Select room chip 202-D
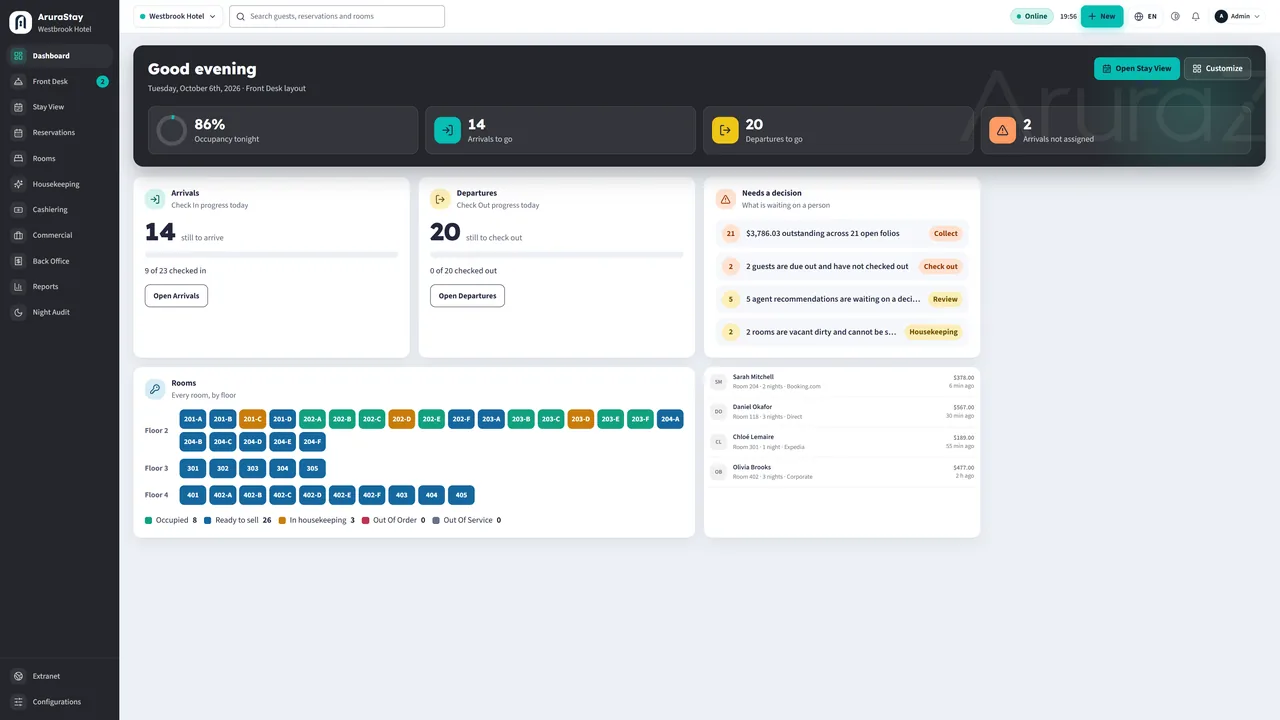The height and width of the screenshot is (720, 1280). [x=402, y=419]
